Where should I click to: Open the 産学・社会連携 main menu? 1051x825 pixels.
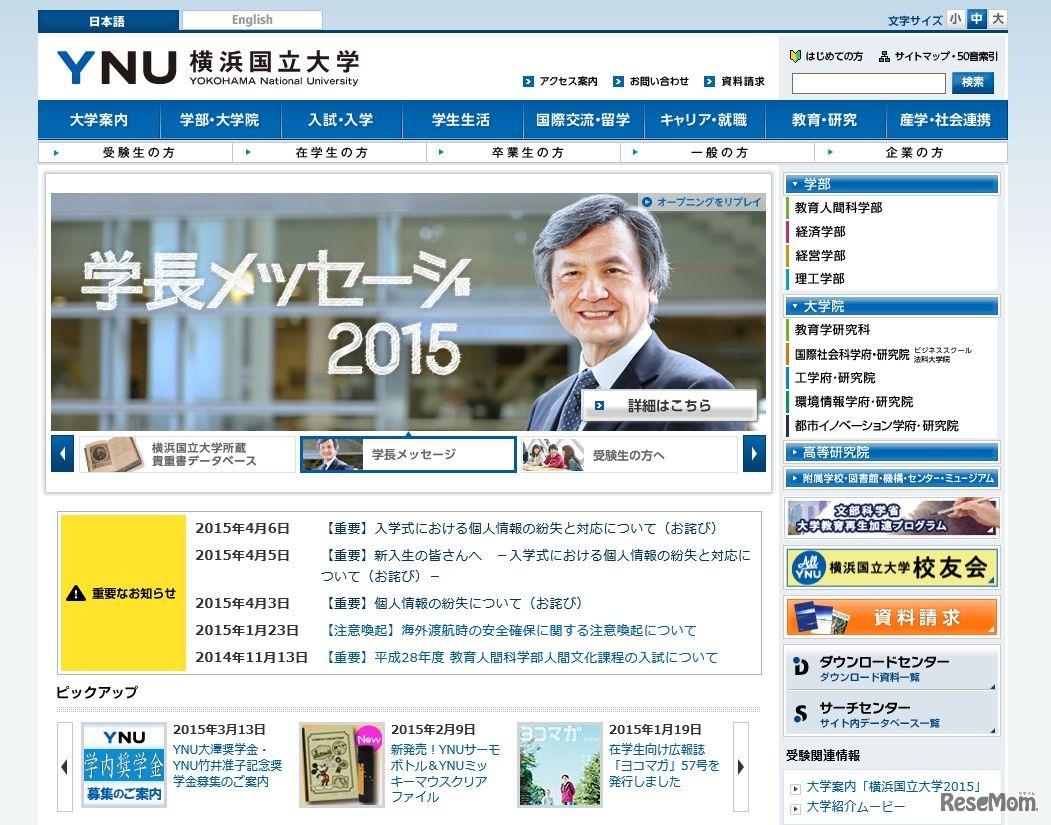click(946, 120)
